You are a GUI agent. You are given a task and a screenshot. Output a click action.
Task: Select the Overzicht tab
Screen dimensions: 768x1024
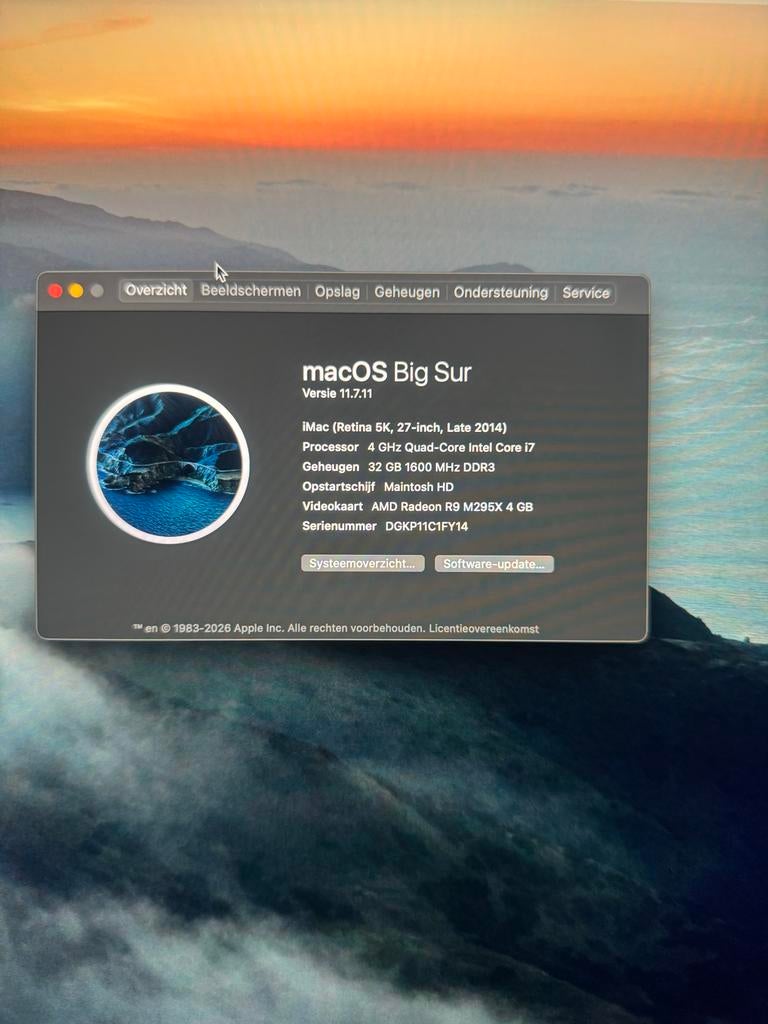point(156,290)
